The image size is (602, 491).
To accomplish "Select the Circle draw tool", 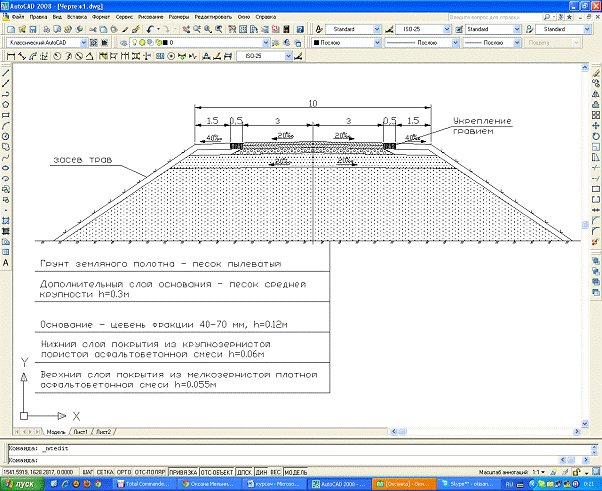I will coord(6,135).
